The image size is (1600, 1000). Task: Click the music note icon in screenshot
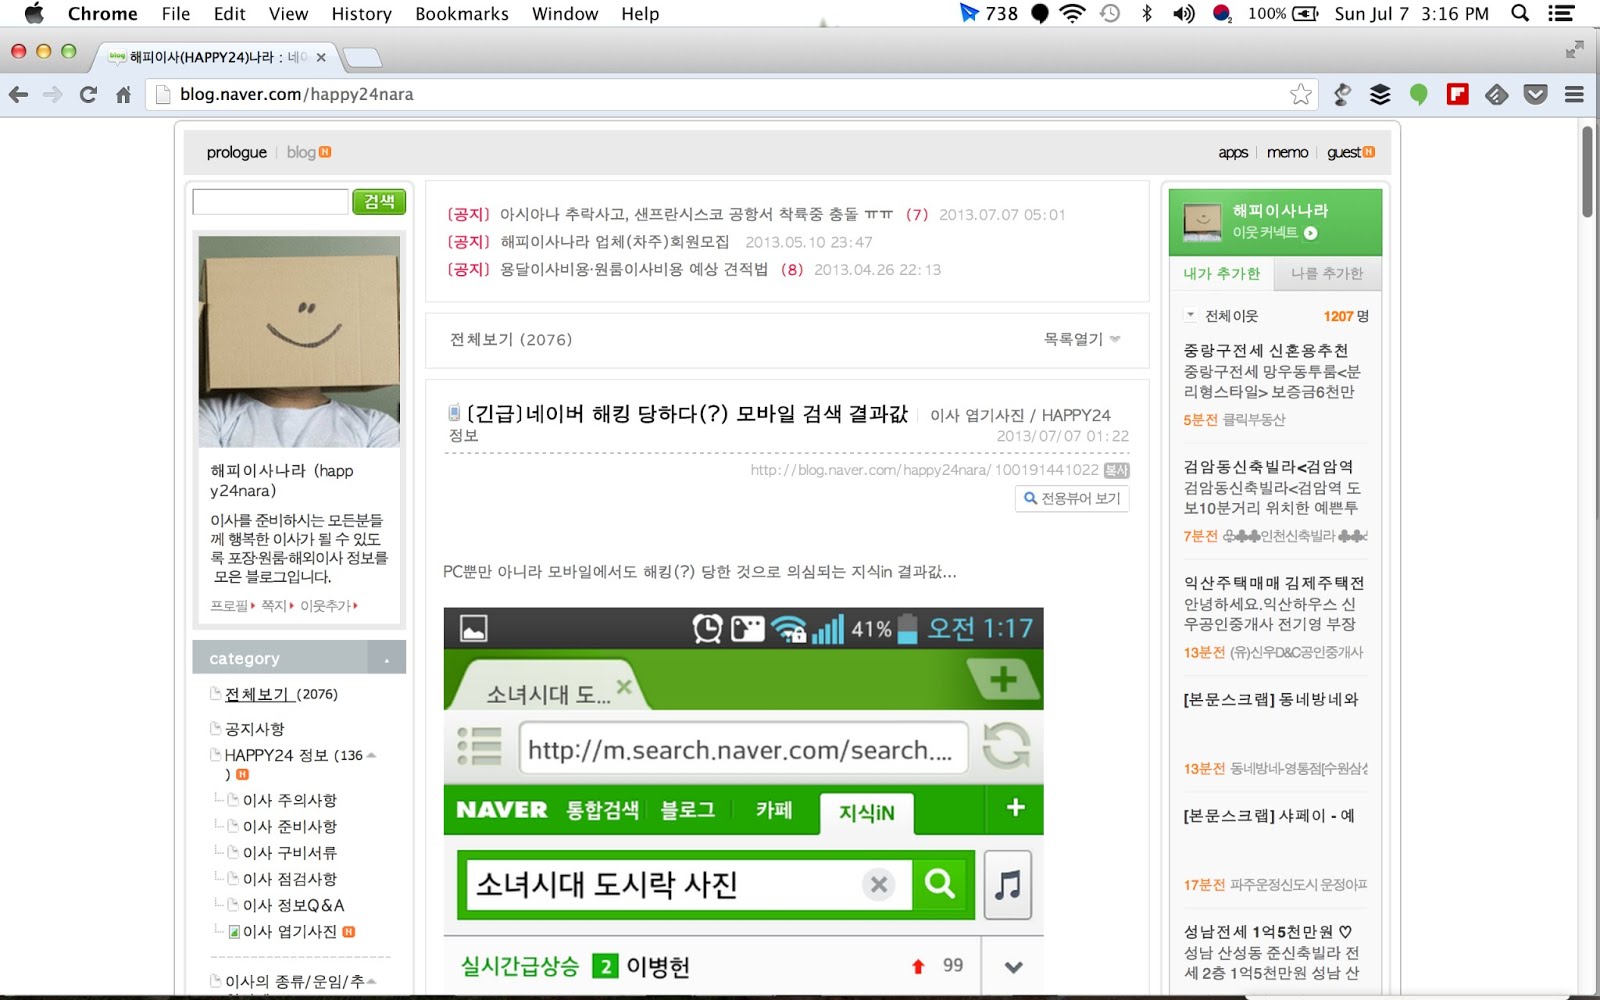pos(1007,884)
